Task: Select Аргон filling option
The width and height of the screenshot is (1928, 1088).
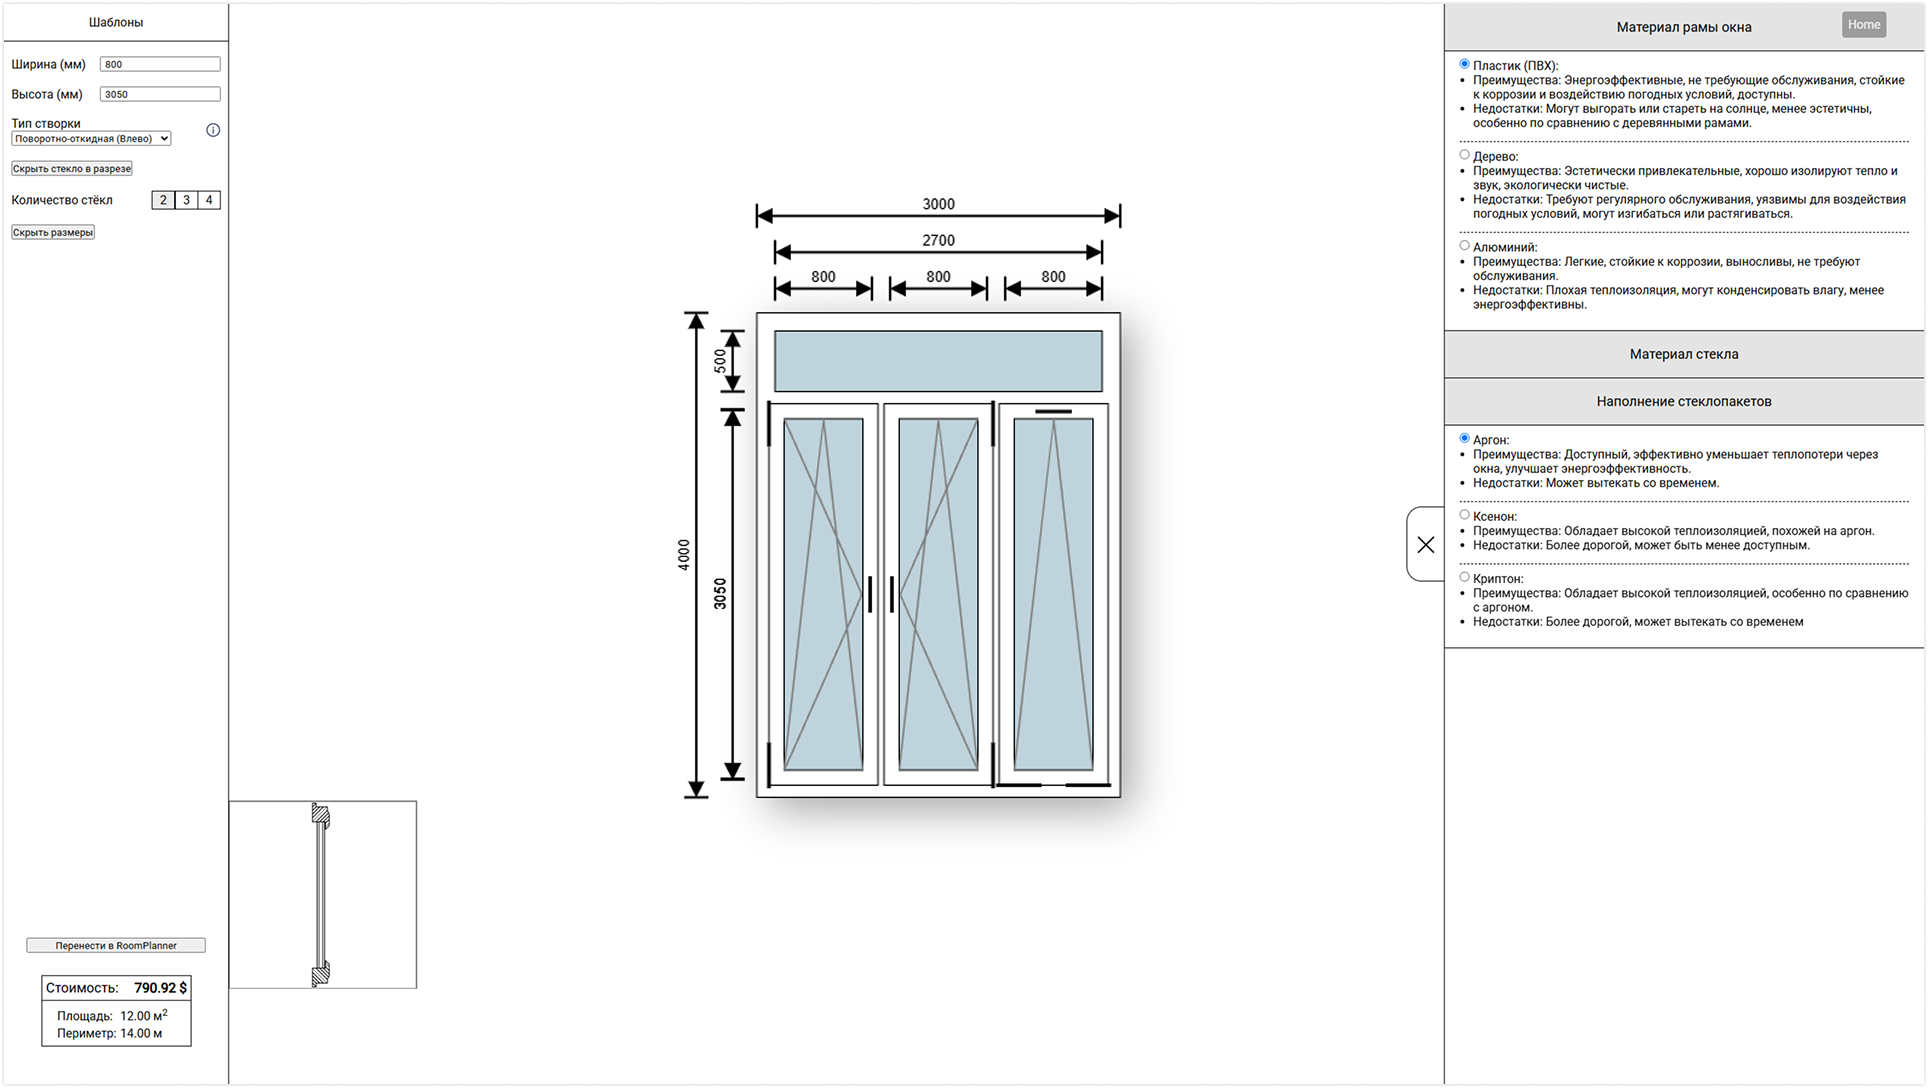Action: 1464,438
